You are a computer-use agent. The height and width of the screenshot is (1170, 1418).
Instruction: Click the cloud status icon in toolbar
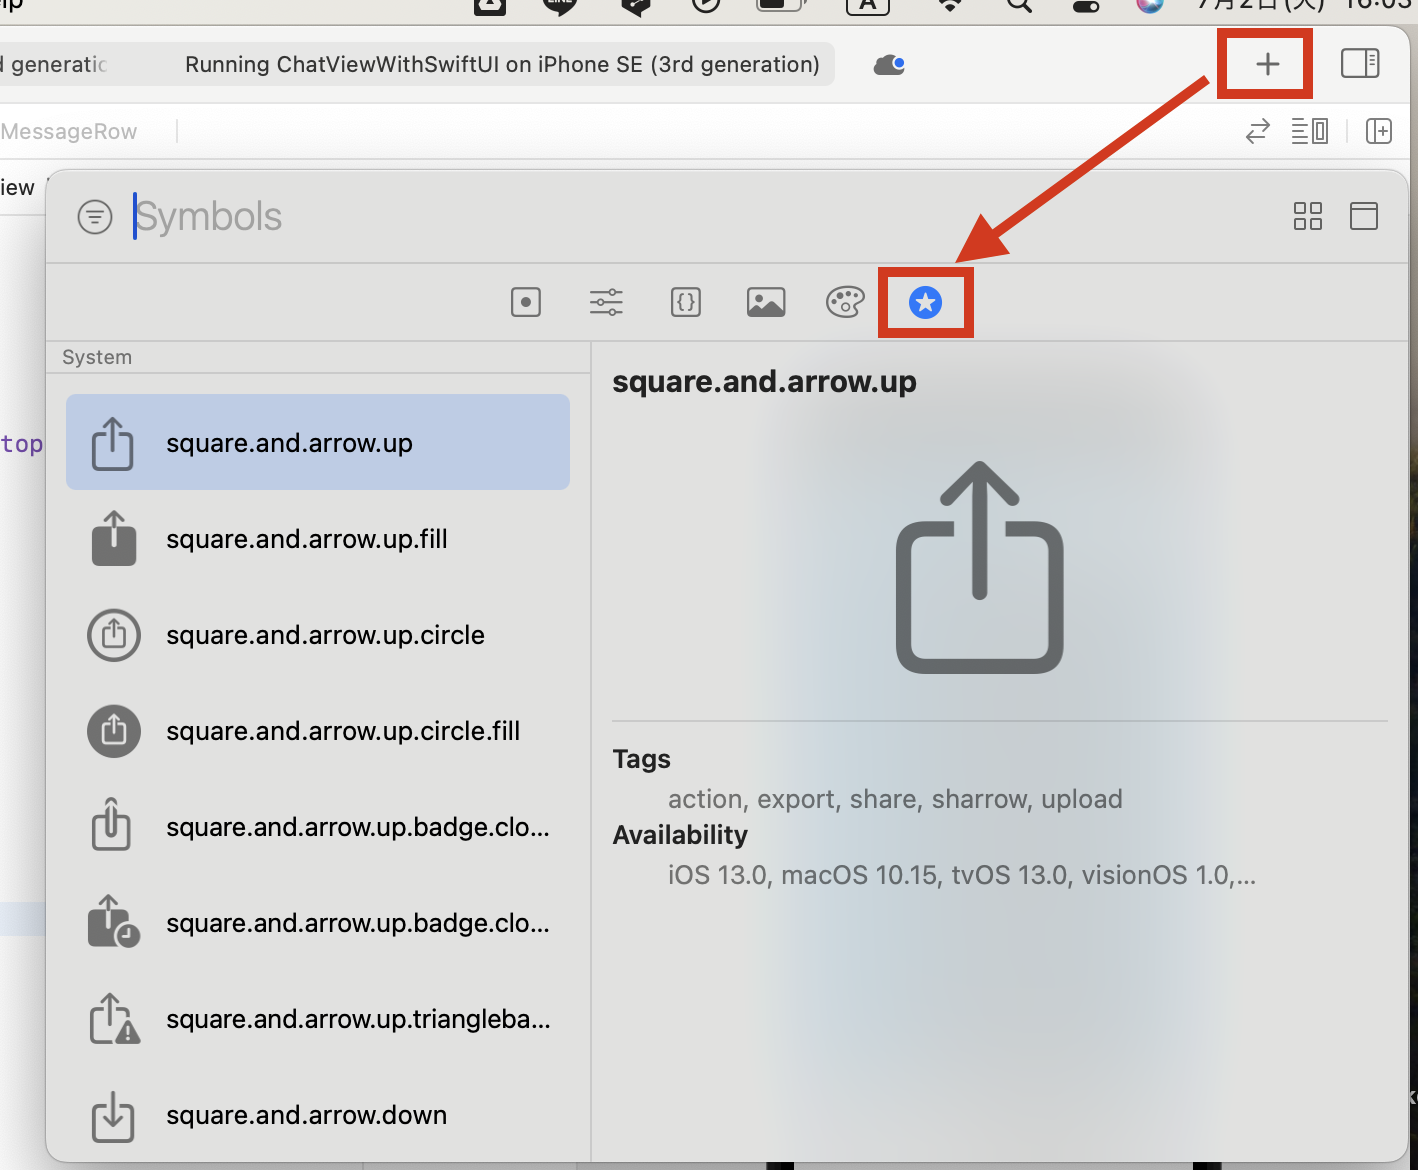[889, 65]
